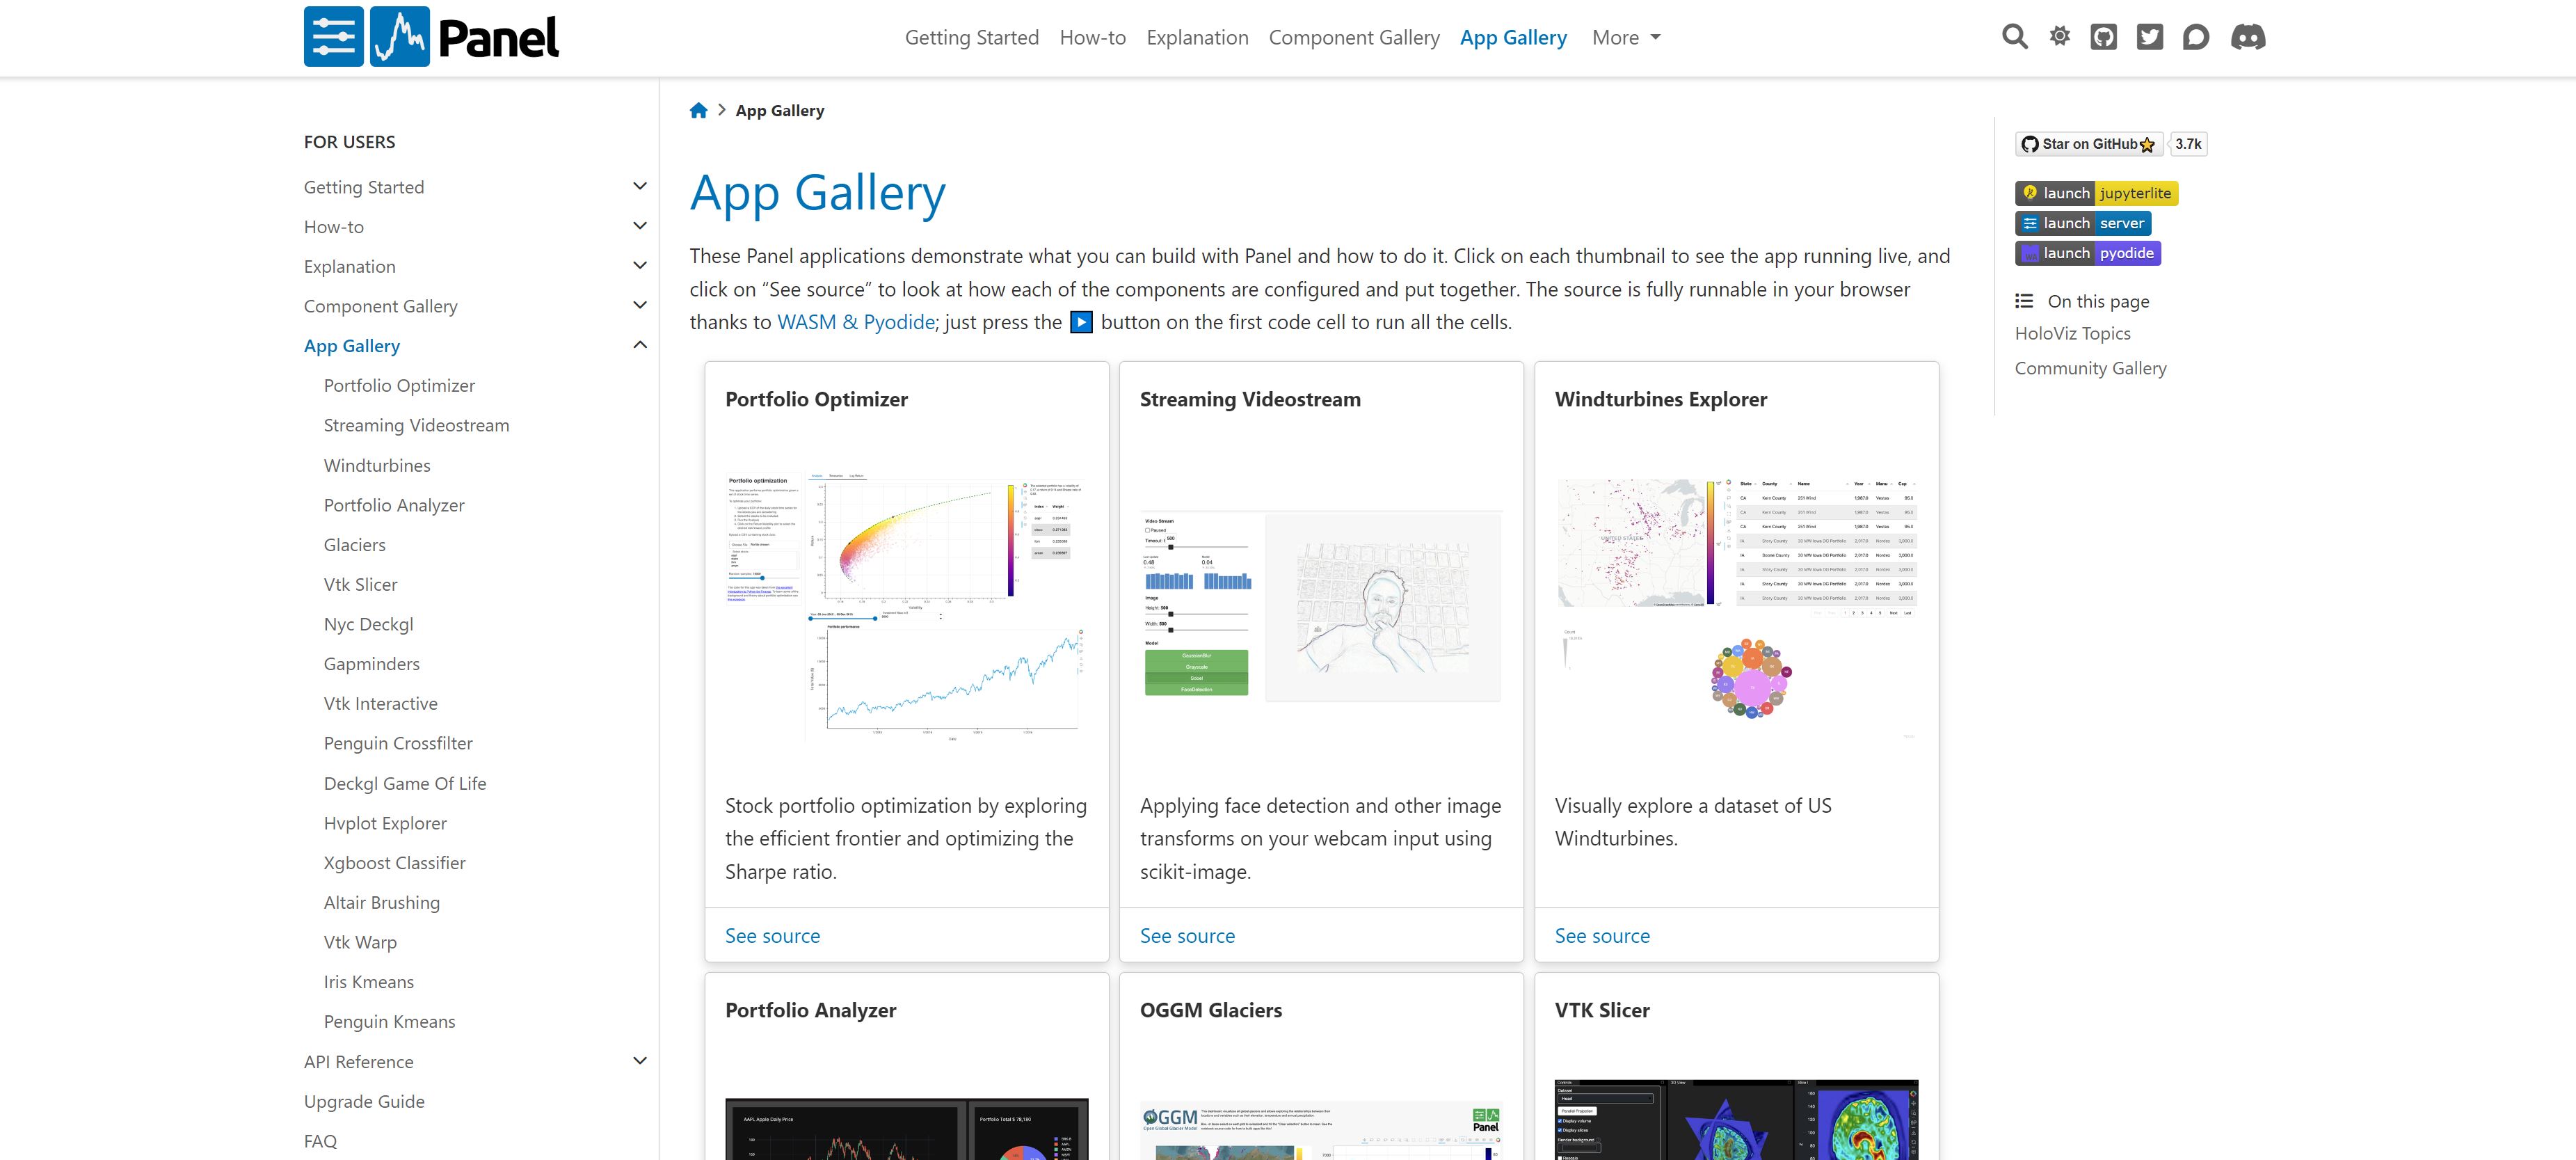Click Star on GitHub button

pos(2089,144)
